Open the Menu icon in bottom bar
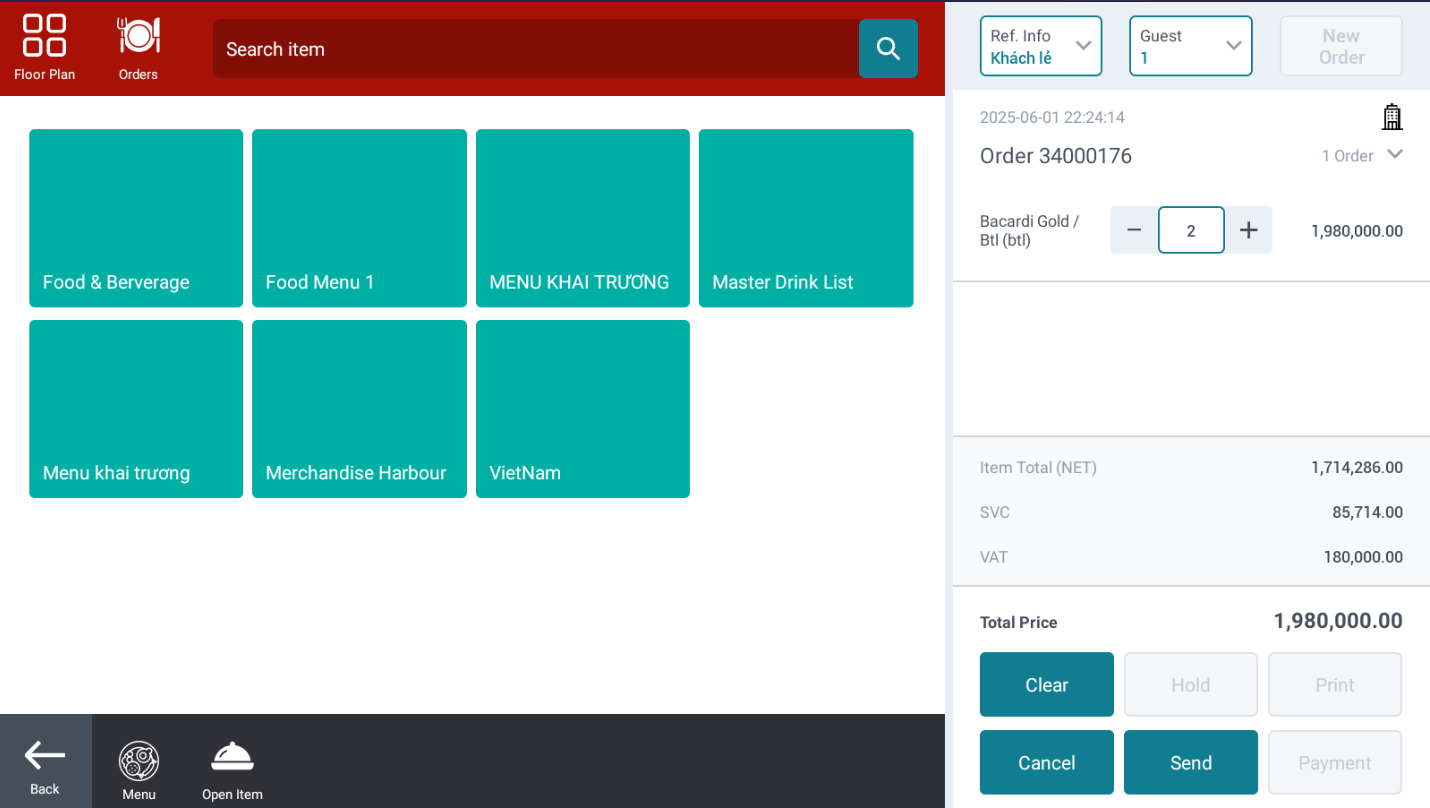This screenshot has height=808, width=1430. (139, 769)
